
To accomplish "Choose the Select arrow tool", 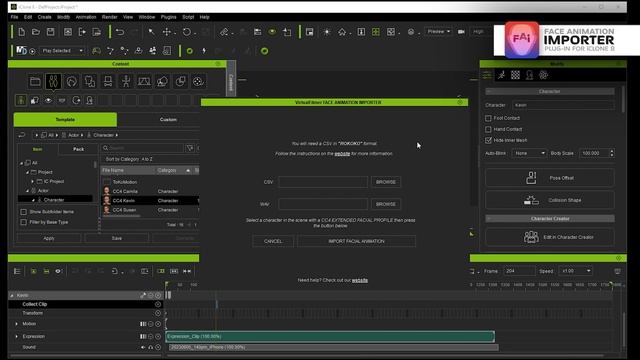I will (x=151, y=32).
